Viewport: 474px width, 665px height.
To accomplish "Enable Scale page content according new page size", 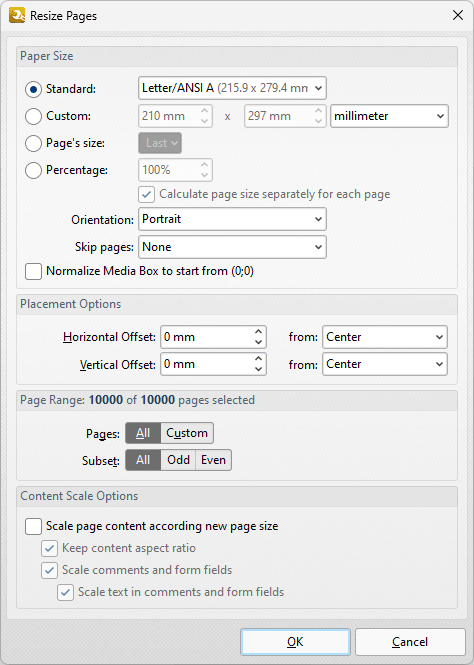I will point(33,526).
